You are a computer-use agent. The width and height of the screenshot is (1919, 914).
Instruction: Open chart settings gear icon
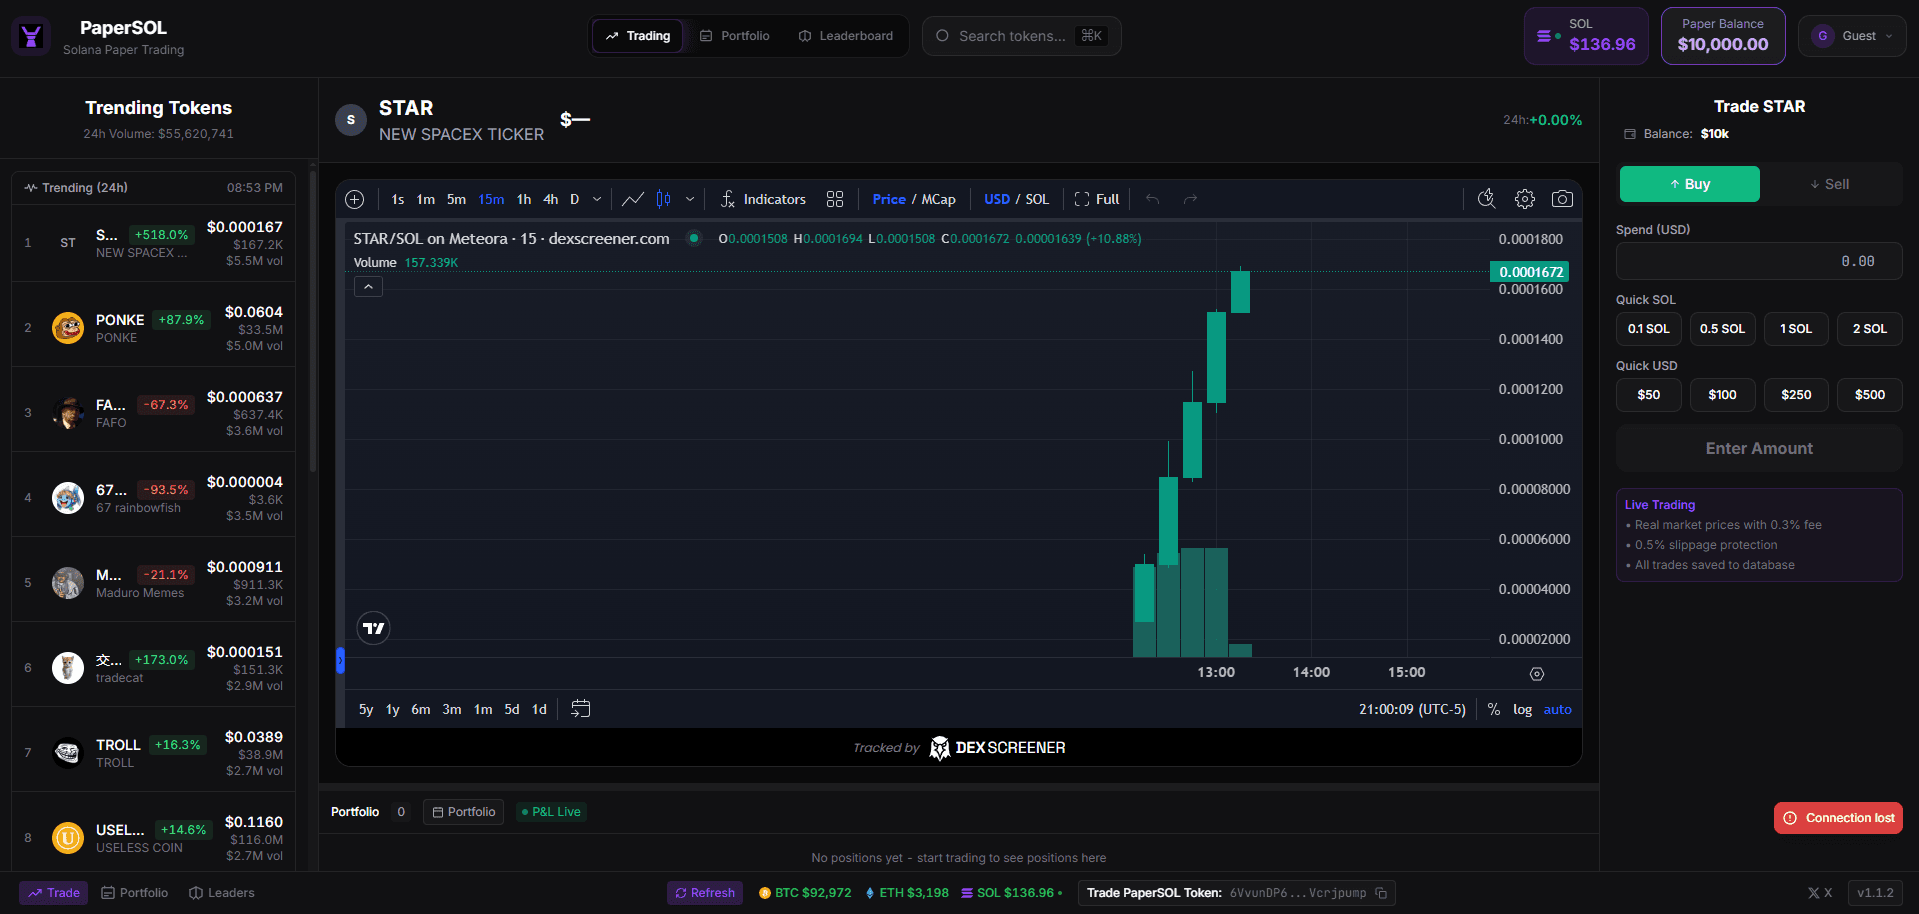point(1524,199)
